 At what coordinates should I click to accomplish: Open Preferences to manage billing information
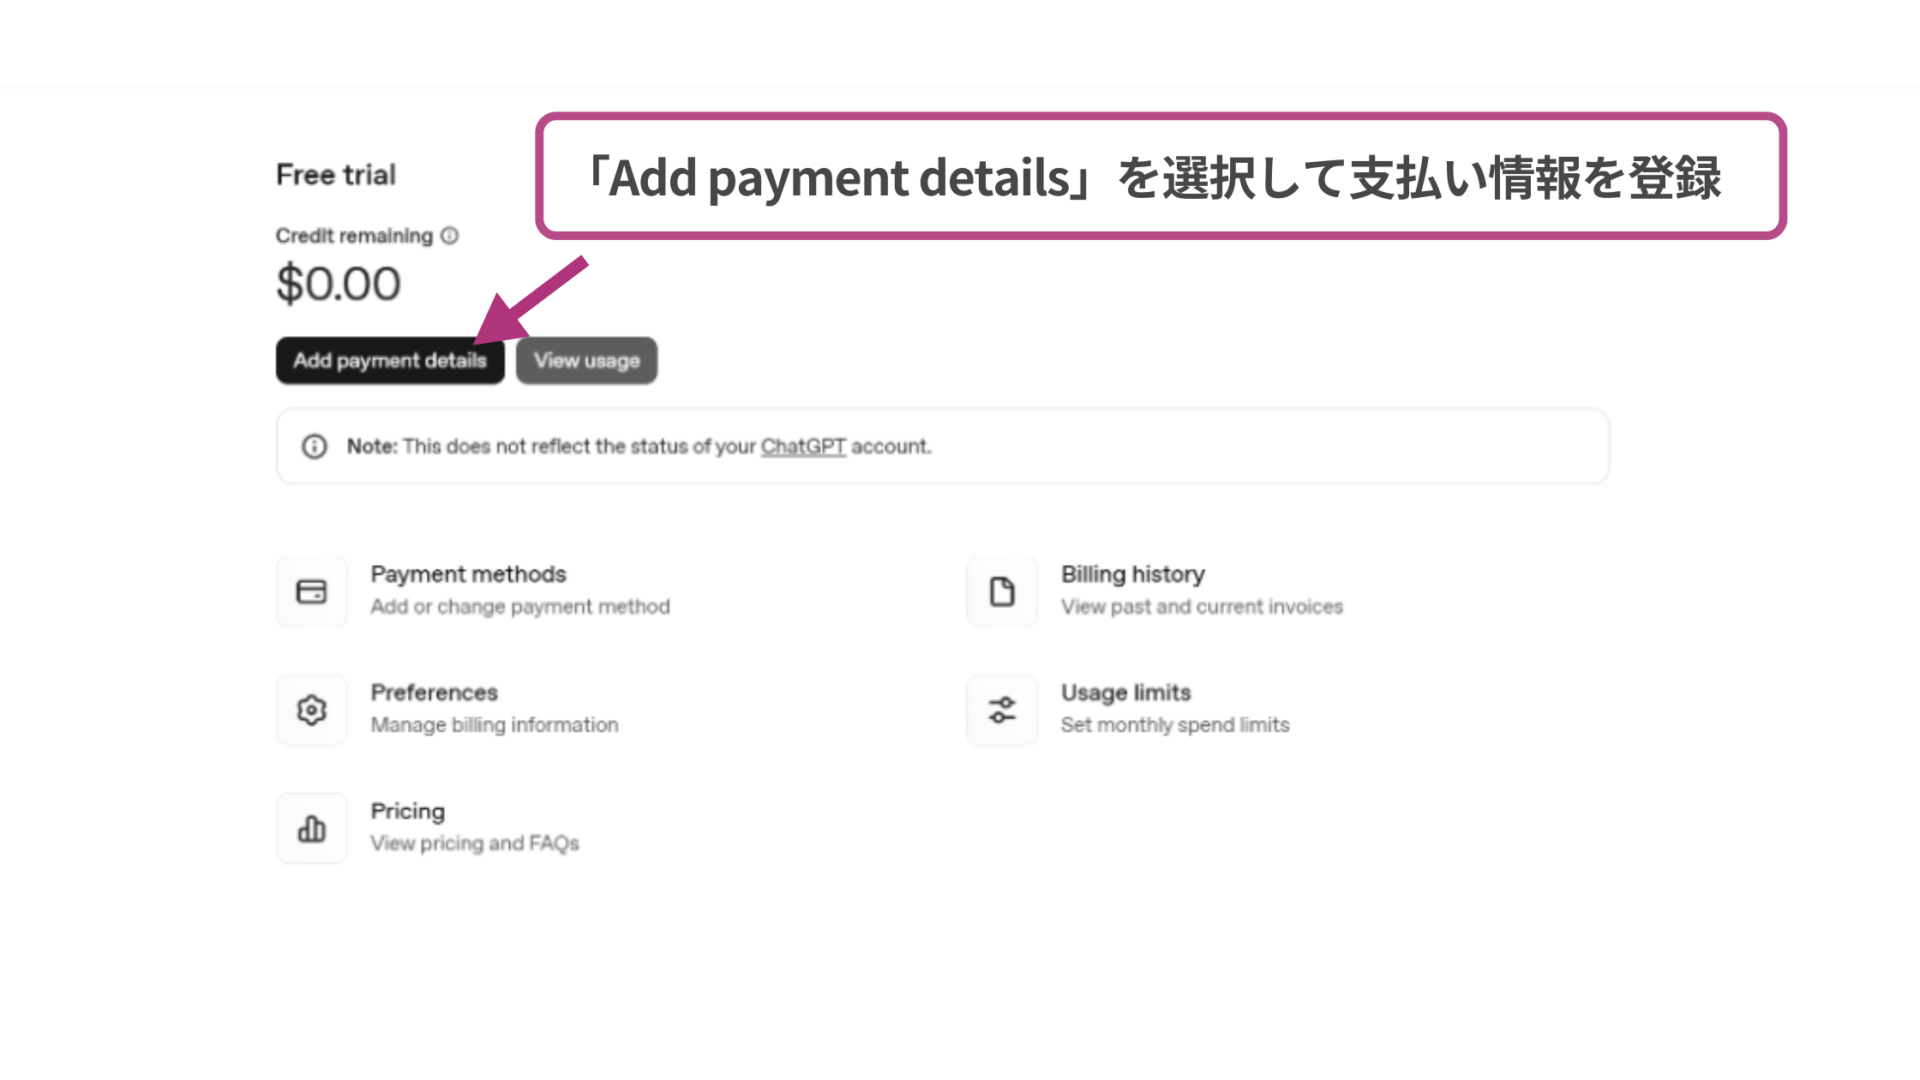433,691
